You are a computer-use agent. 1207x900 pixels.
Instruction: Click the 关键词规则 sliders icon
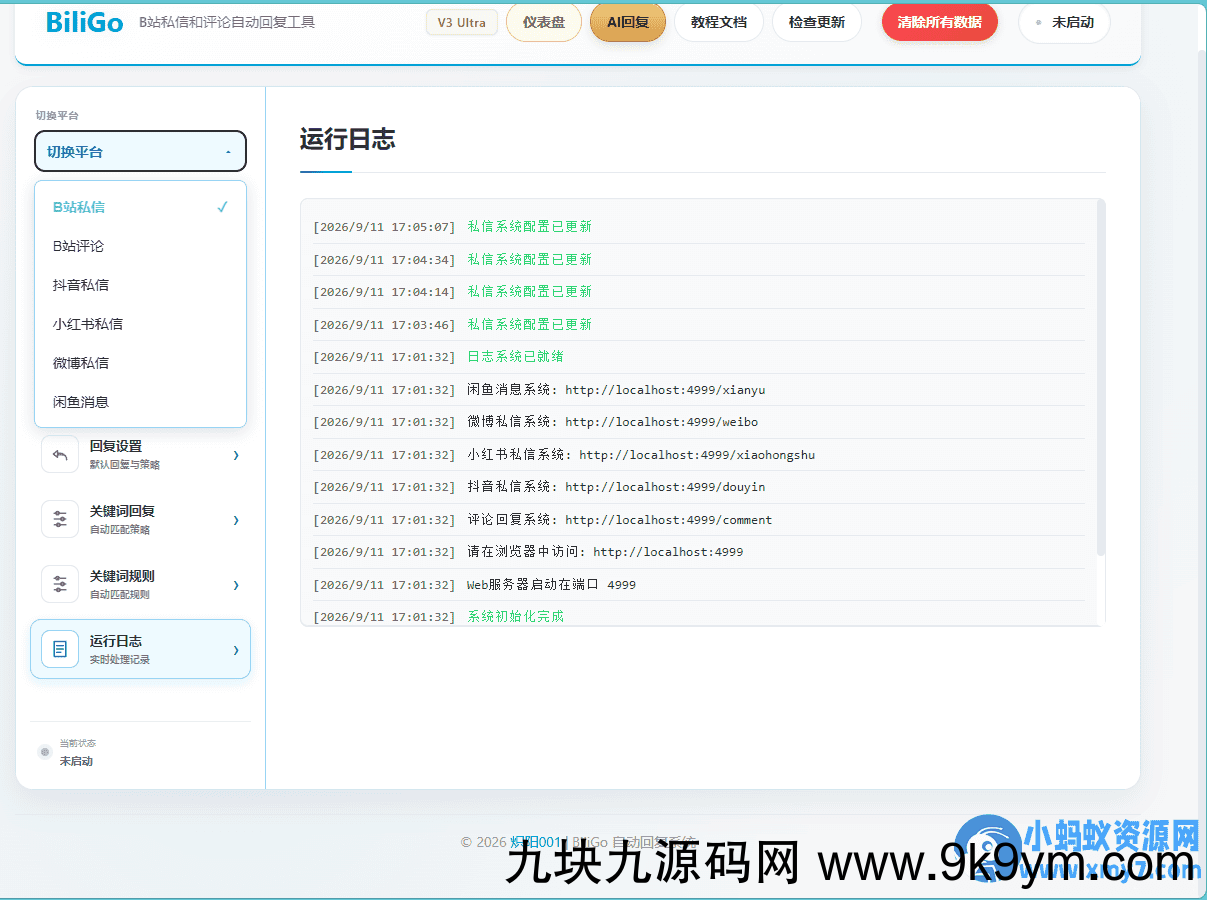pyautogui.click(x=60, y=584)
